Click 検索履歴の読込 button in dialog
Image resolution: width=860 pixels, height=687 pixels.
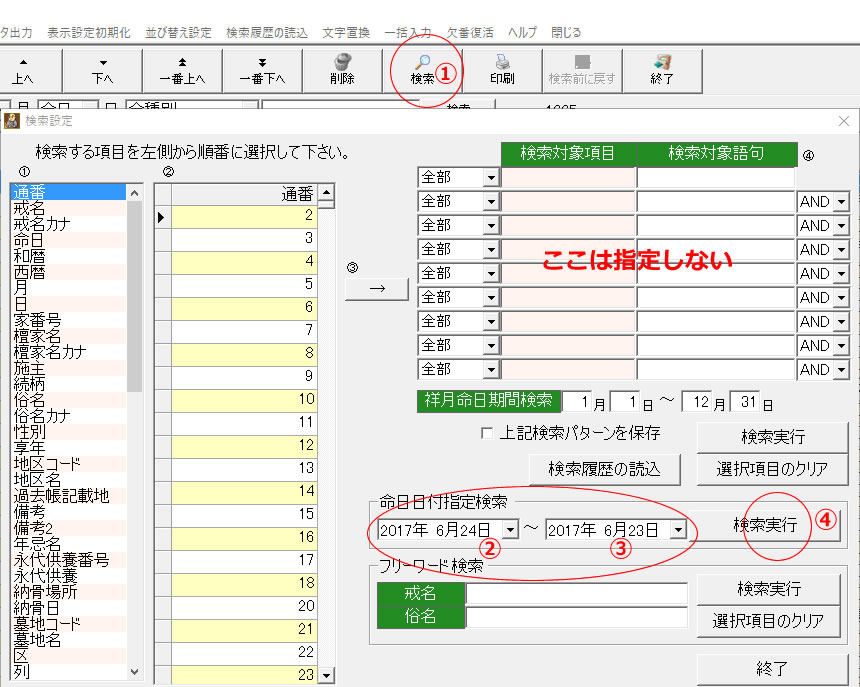pos(604,469)
